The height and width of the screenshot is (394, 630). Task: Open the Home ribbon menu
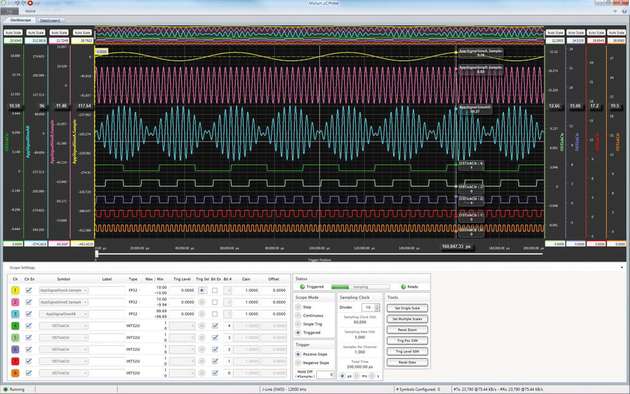(x=30, y=11)
